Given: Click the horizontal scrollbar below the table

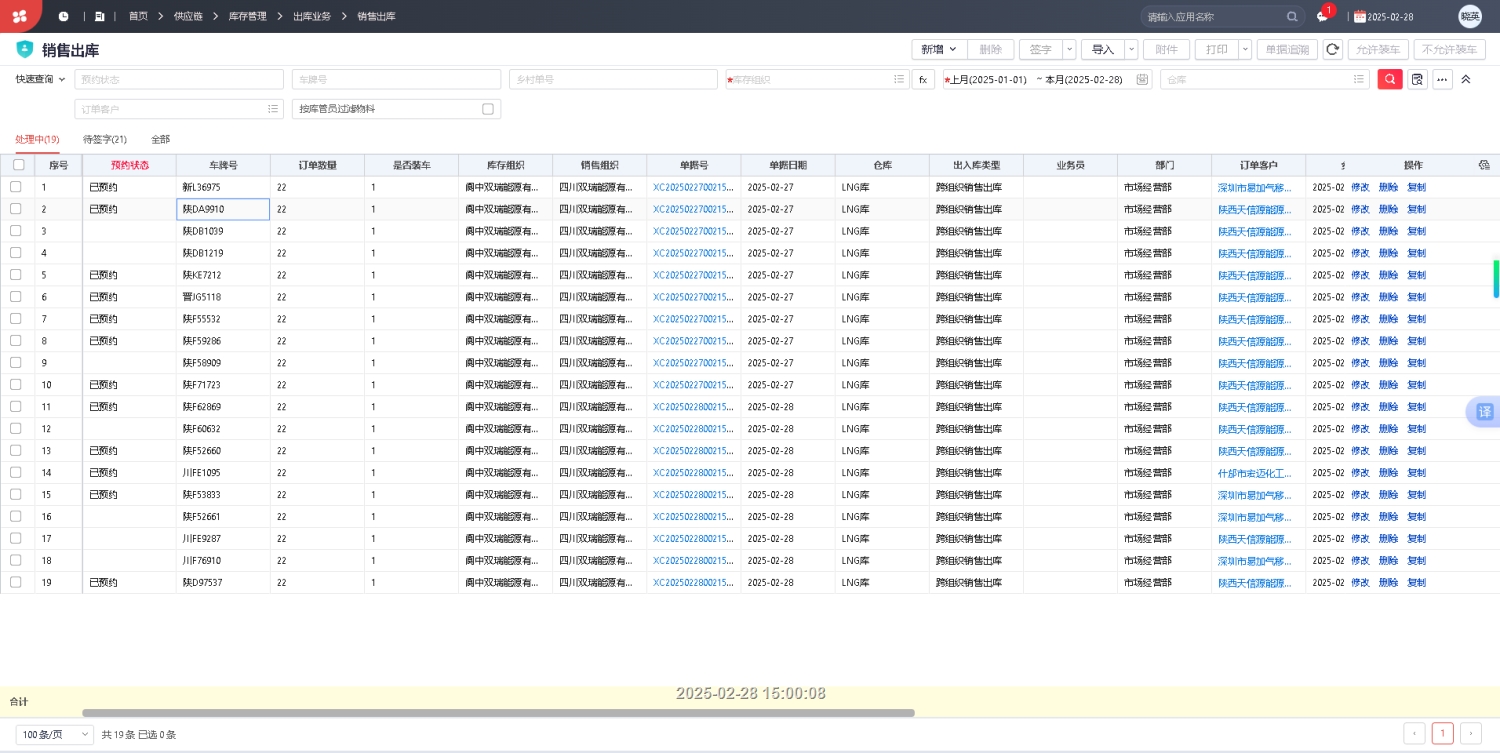Looking at the screenshot, I should coord(498,713).
